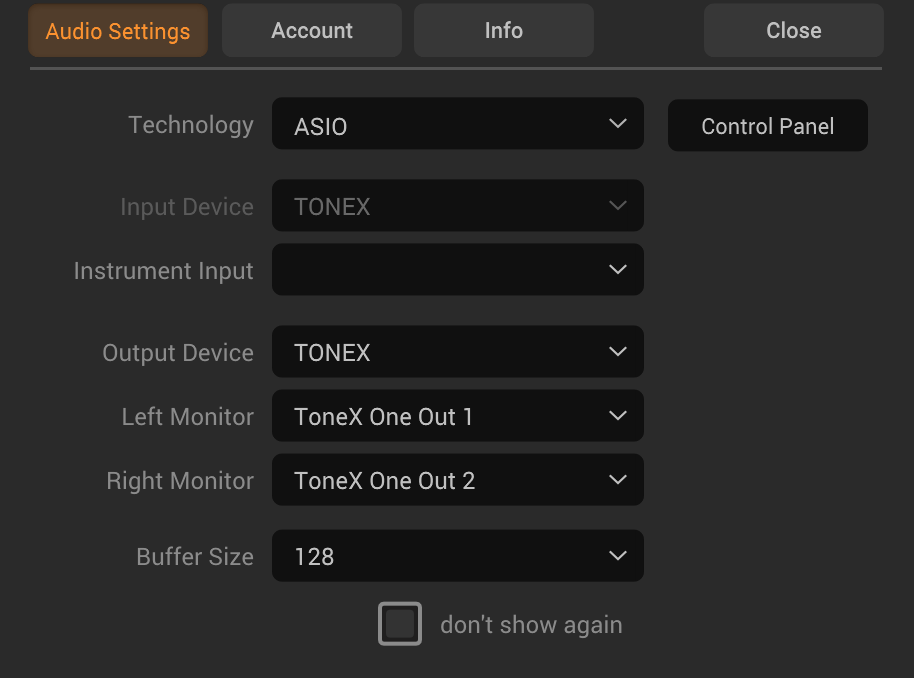Click the Buffer Size label

tap(195, 557)
